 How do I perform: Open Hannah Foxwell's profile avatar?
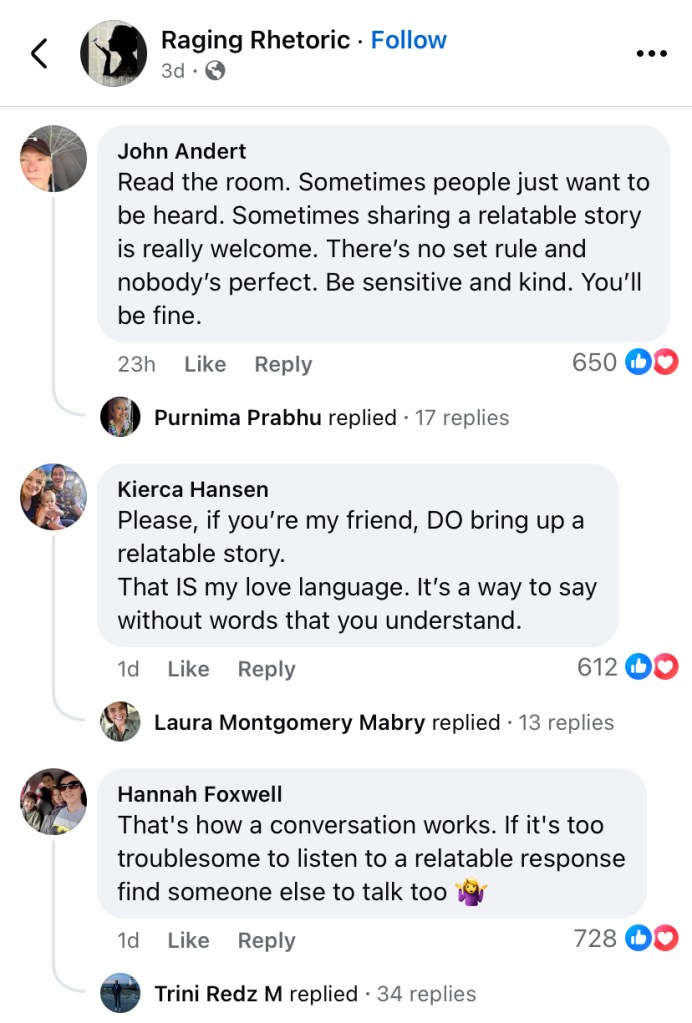point(54,801)
